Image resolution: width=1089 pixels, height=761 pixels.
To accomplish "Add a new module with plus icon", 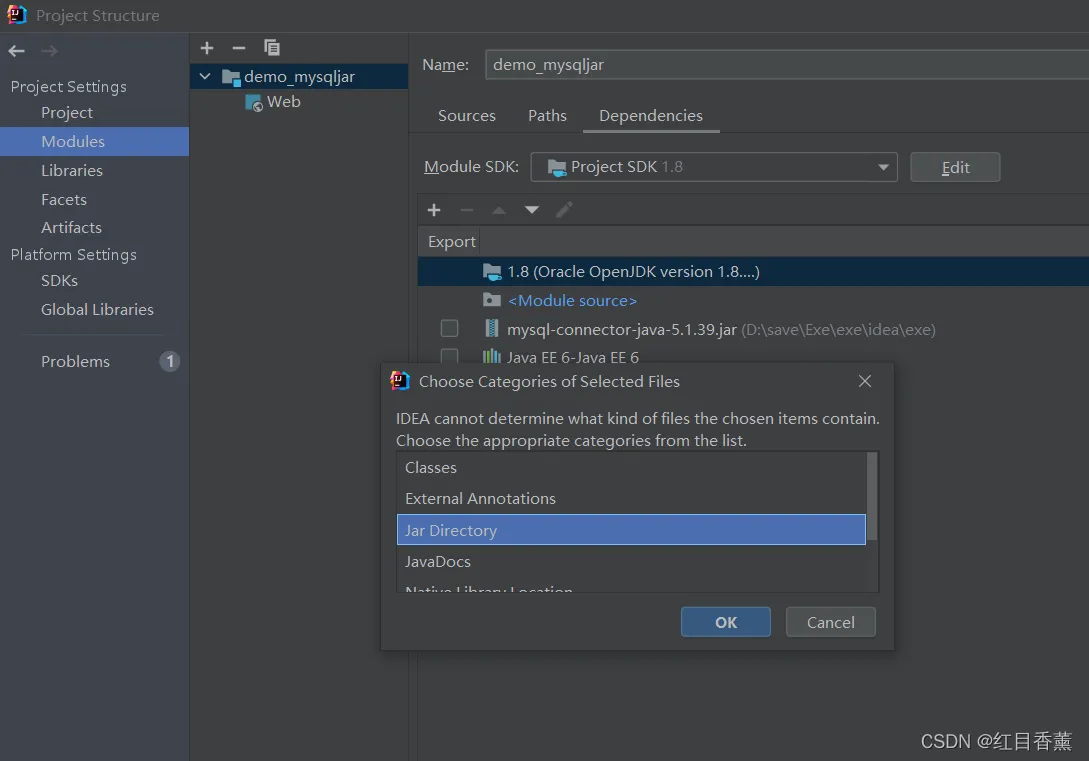I will click(x=206, y=48).
